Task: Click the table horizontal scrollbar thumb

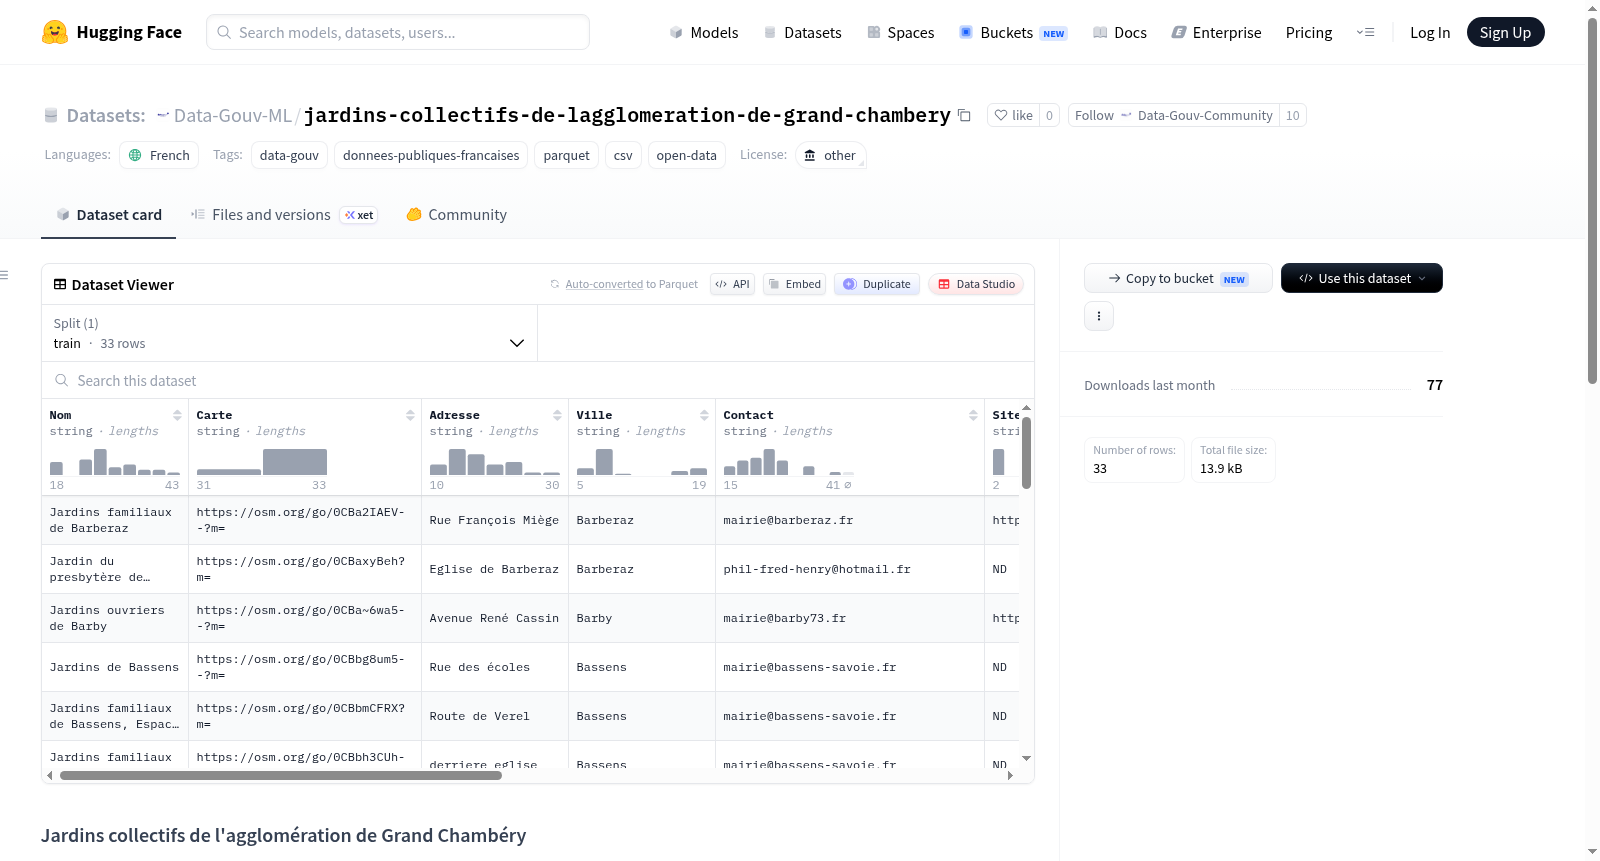Action: point(281,775)
